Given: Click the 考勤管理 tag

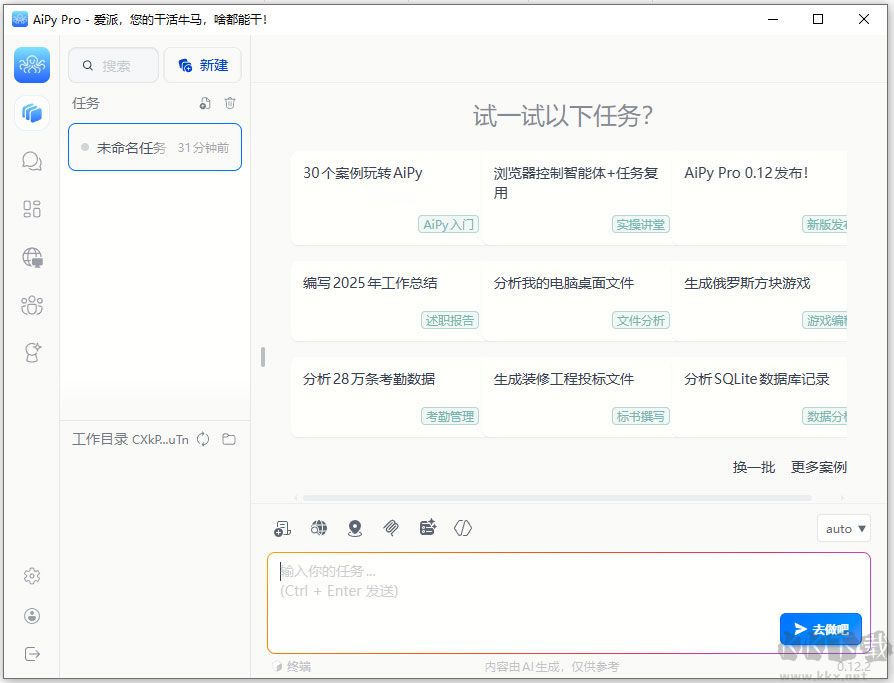Looking at the screenshot, I should [450, 416].
